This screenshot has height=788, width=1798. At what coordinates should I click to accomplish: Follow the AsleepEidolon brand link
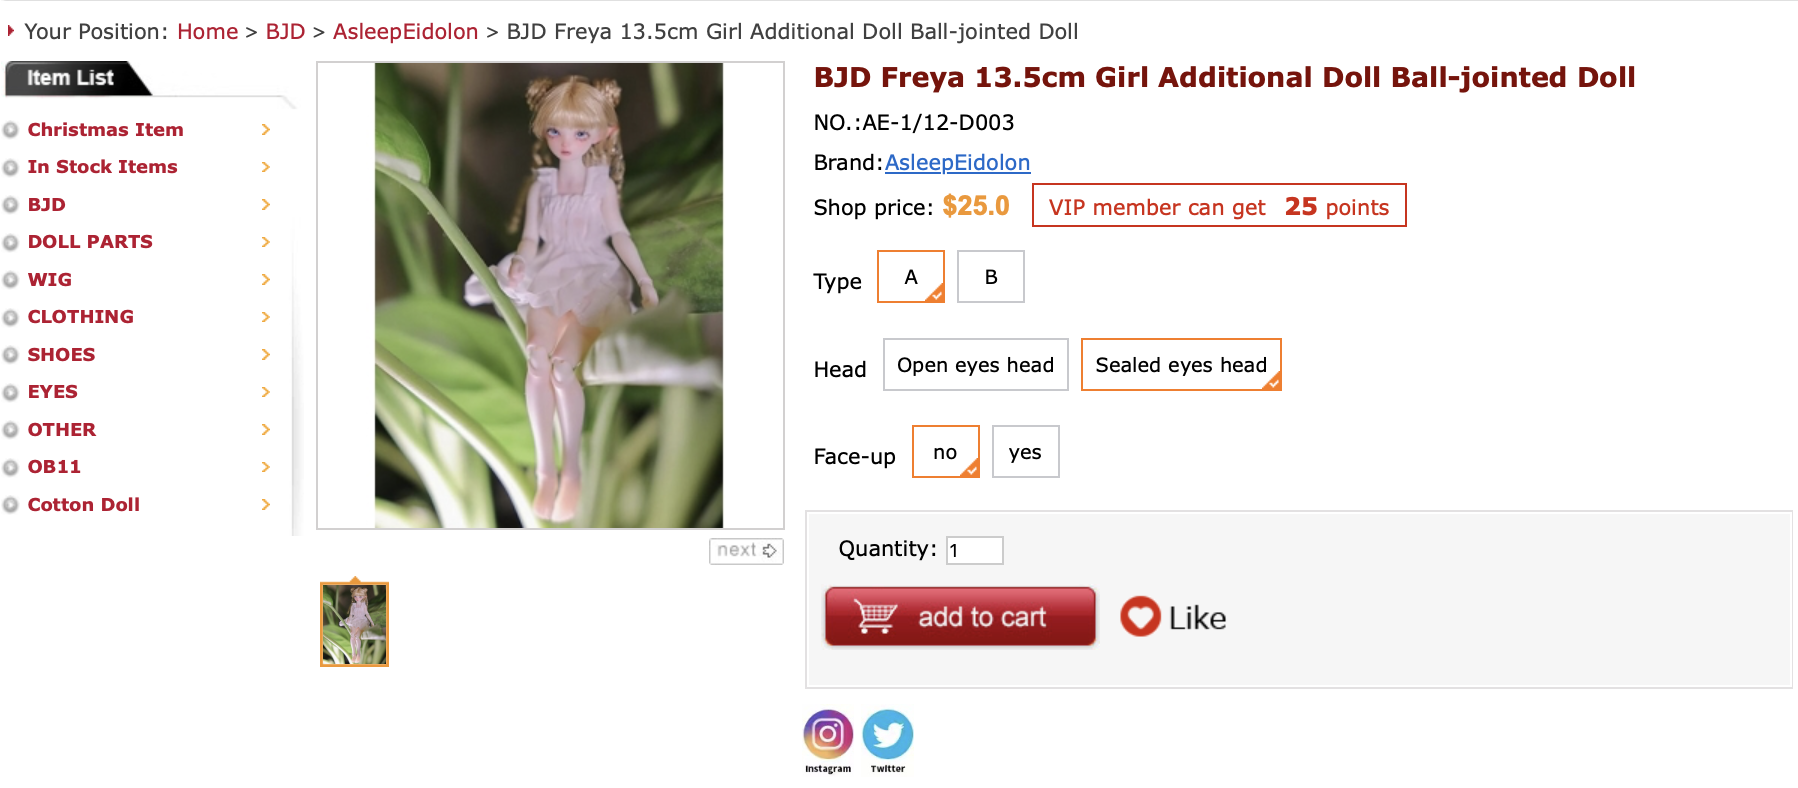click(957, 162)
